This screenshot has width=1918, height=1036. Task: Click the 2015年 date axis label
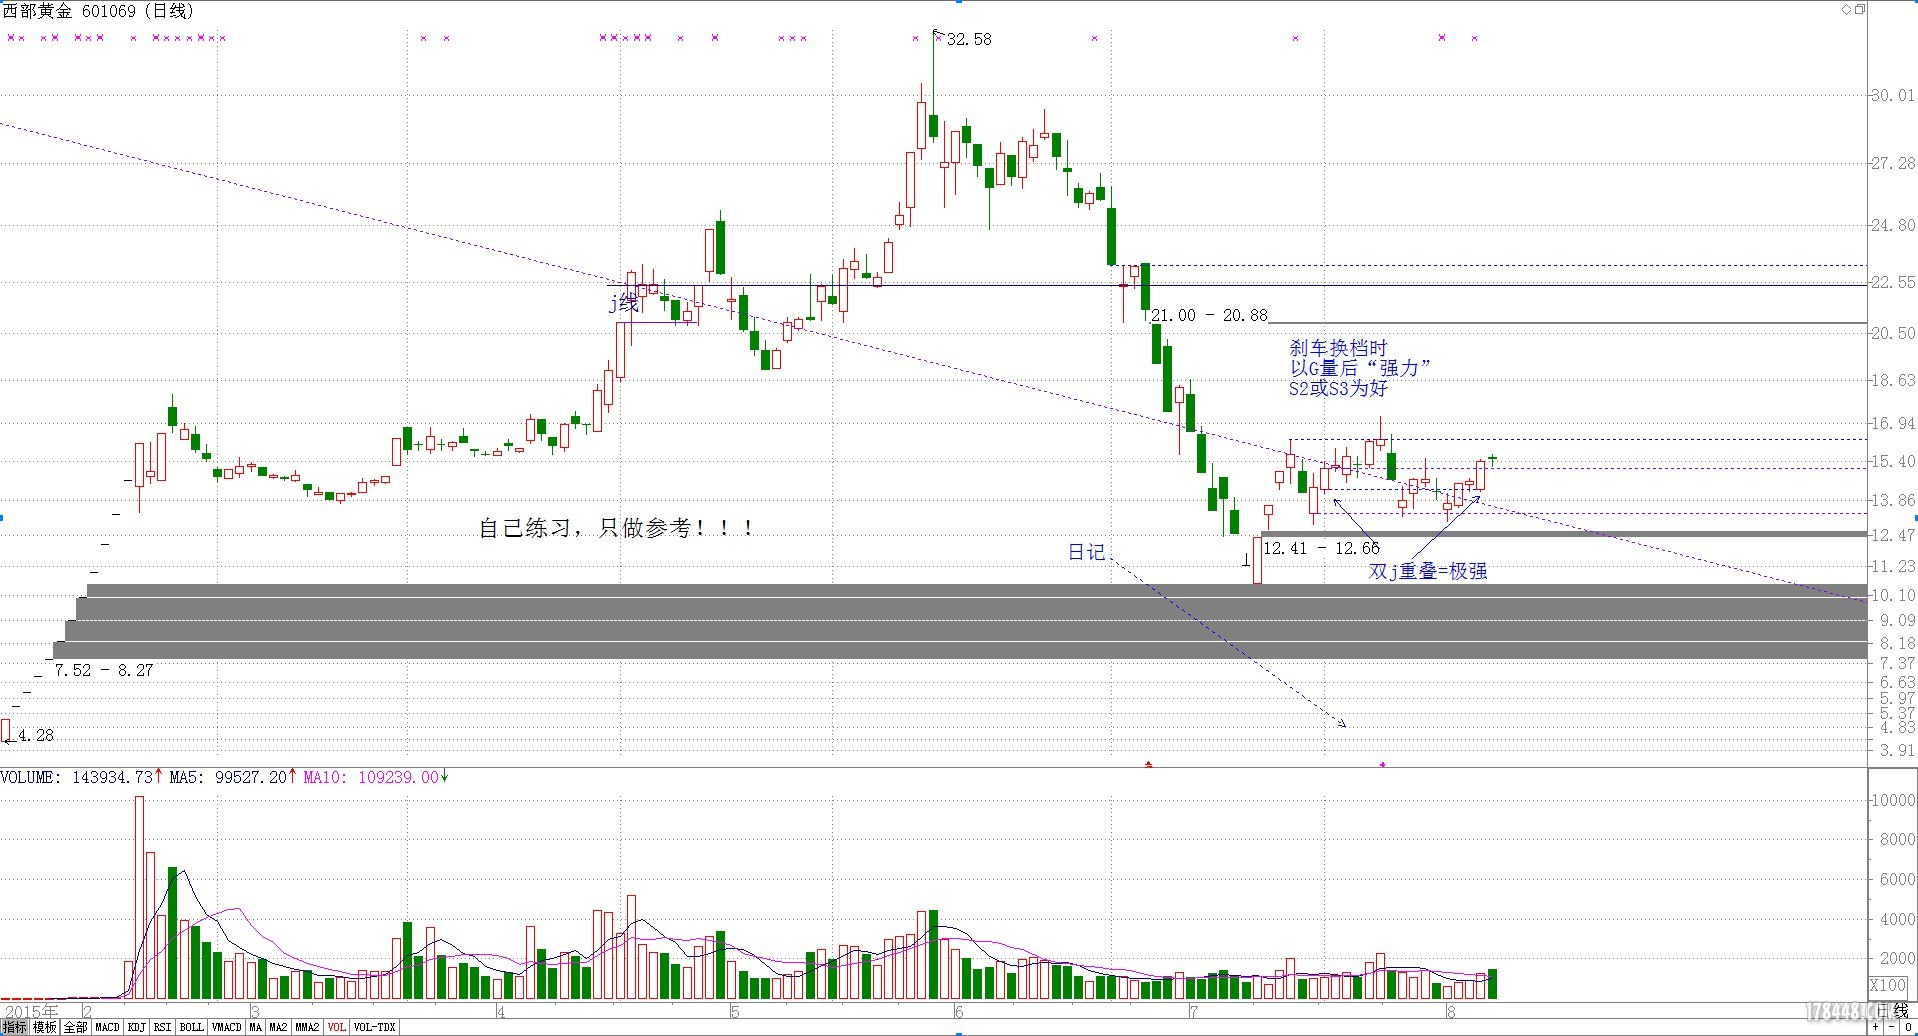point(31,1011)
